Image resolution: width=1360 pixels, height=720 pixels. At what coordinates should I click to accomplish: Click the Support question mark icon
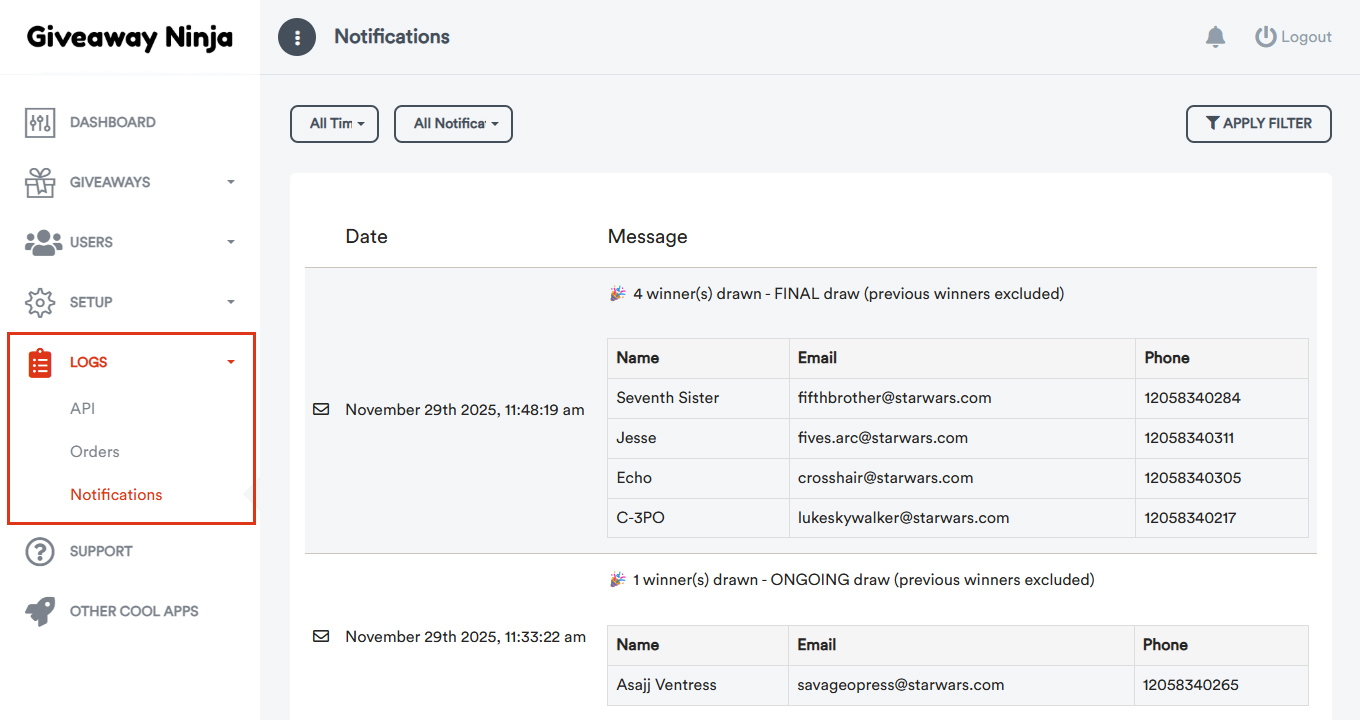click(x=40, y=551)
